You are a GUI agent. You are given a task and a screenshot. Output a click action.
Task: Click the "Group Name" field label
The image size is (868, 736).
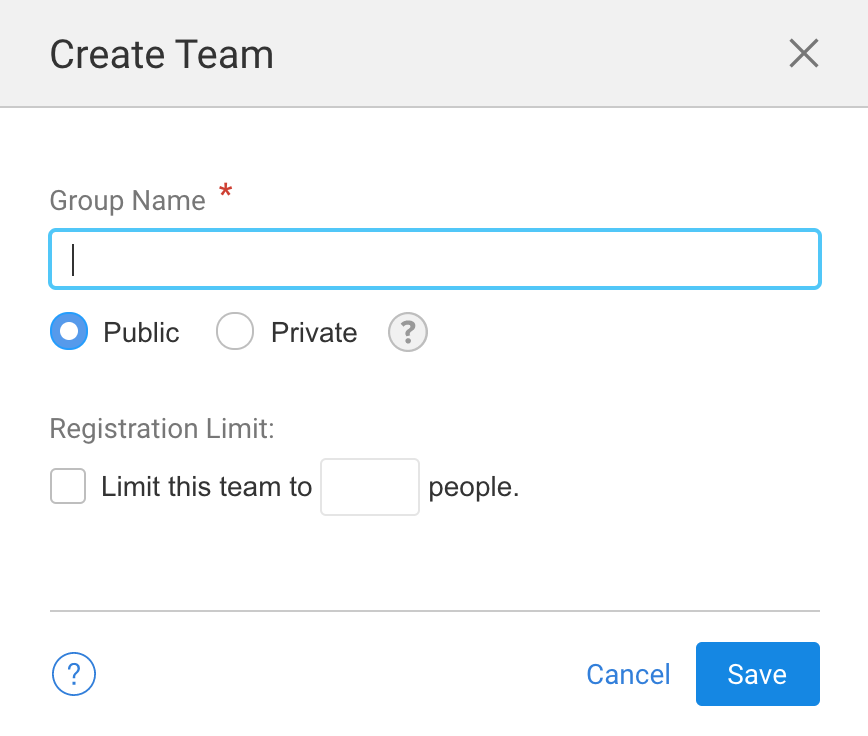point(127,201)
